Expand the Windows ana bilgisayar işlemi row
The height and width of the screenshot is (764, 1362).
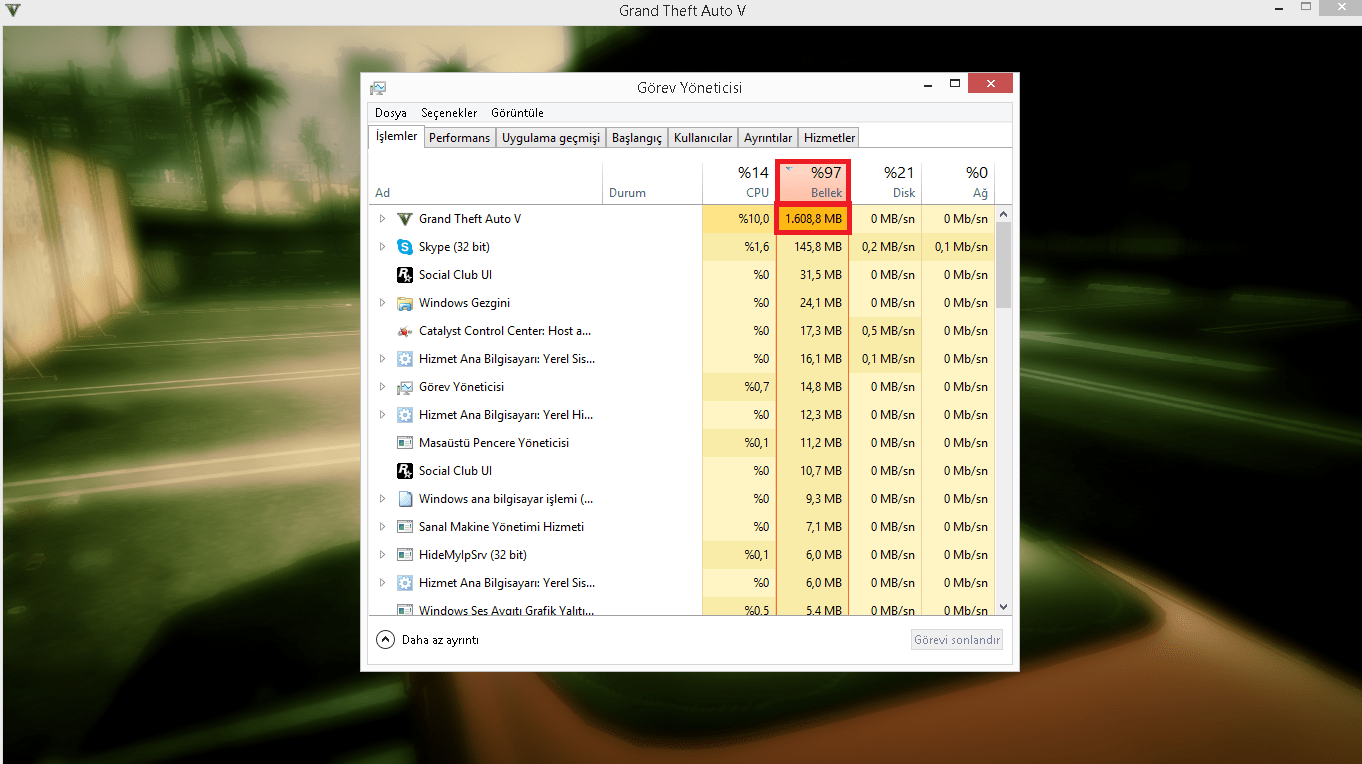click(x=382, y=499)
